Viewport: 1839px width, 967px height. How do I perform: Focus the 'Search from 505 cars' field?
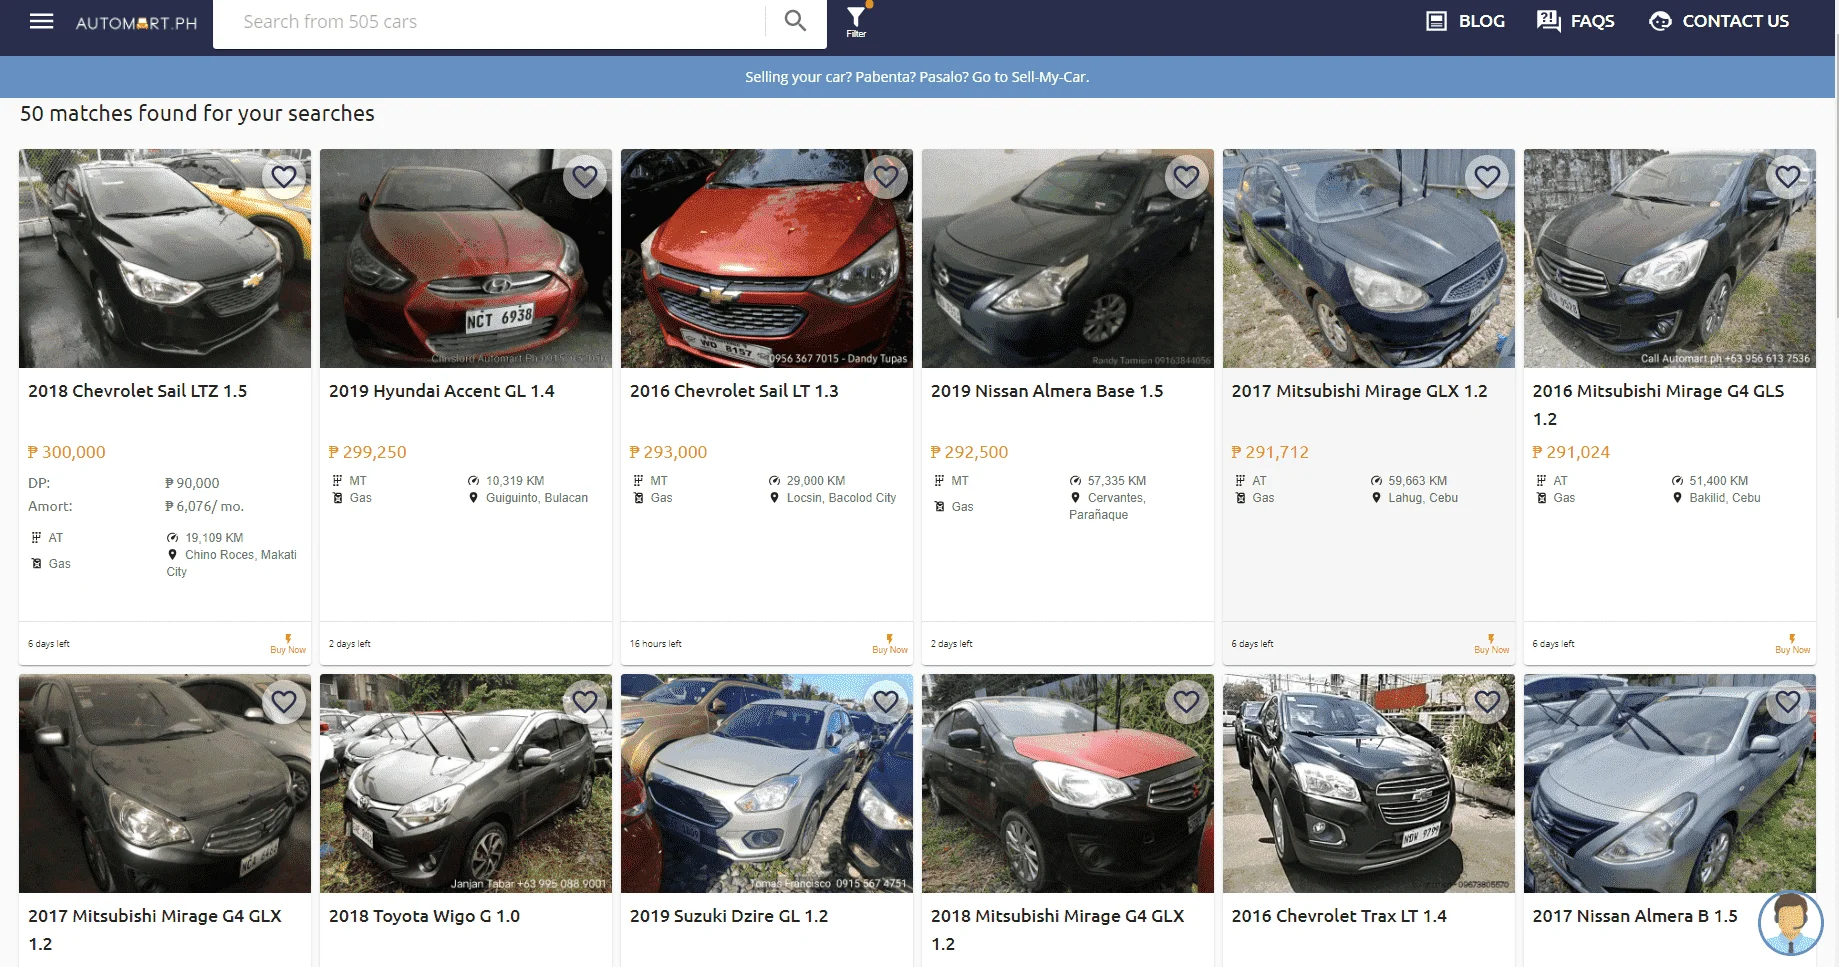coord(490,22)
